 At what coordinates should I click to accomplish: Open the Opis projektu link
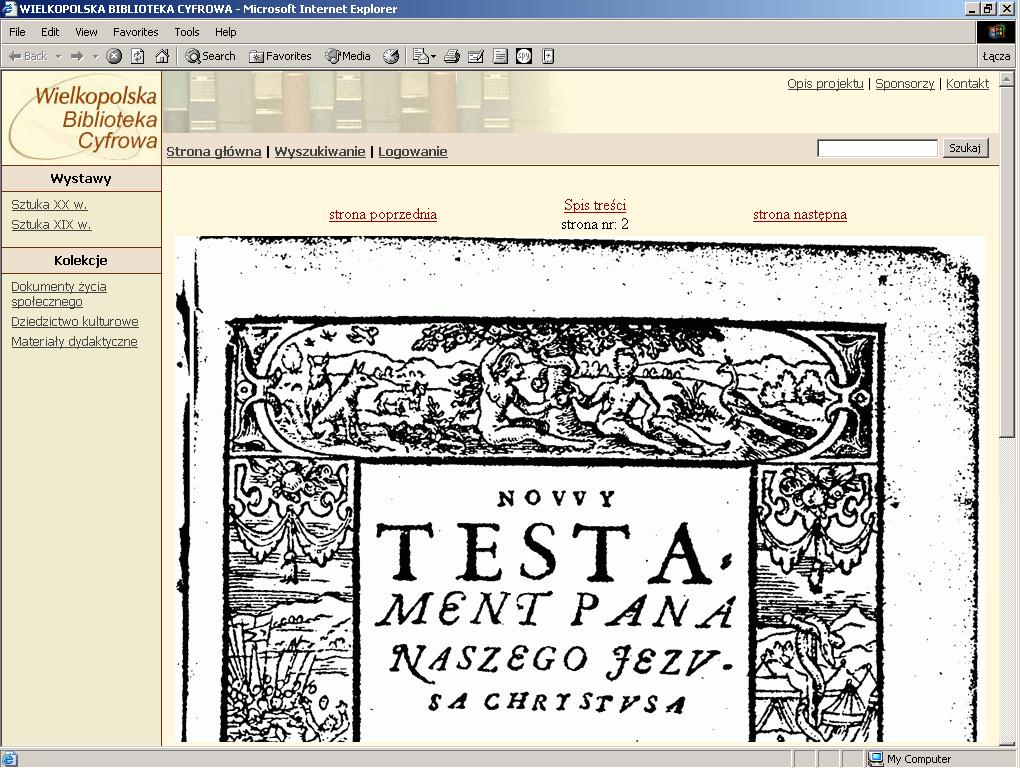pyautogui.click(x=825, y=83)
